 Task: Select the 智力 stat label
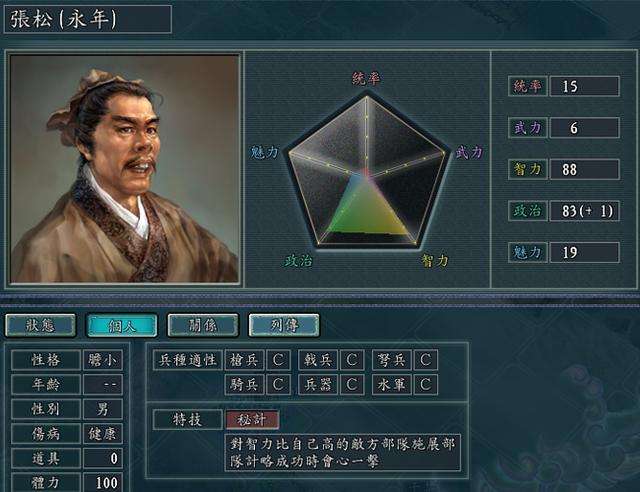pyautogui.click(x=527, y=169)
